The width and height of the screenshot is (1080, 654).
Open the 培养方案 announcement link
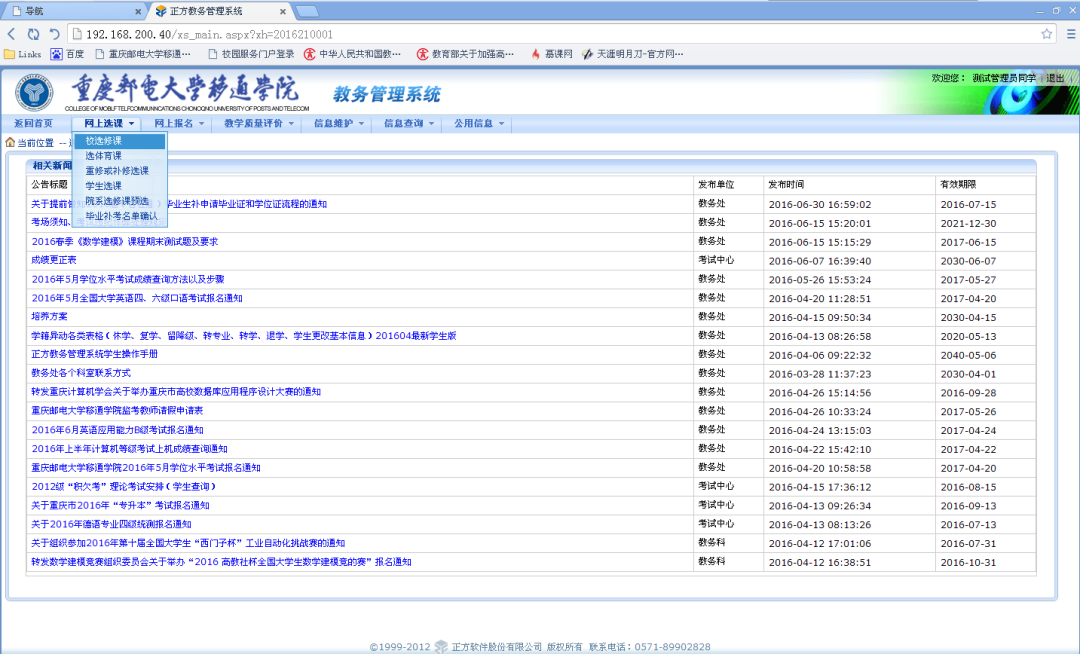pyautogui.click(x=49, y=317)
